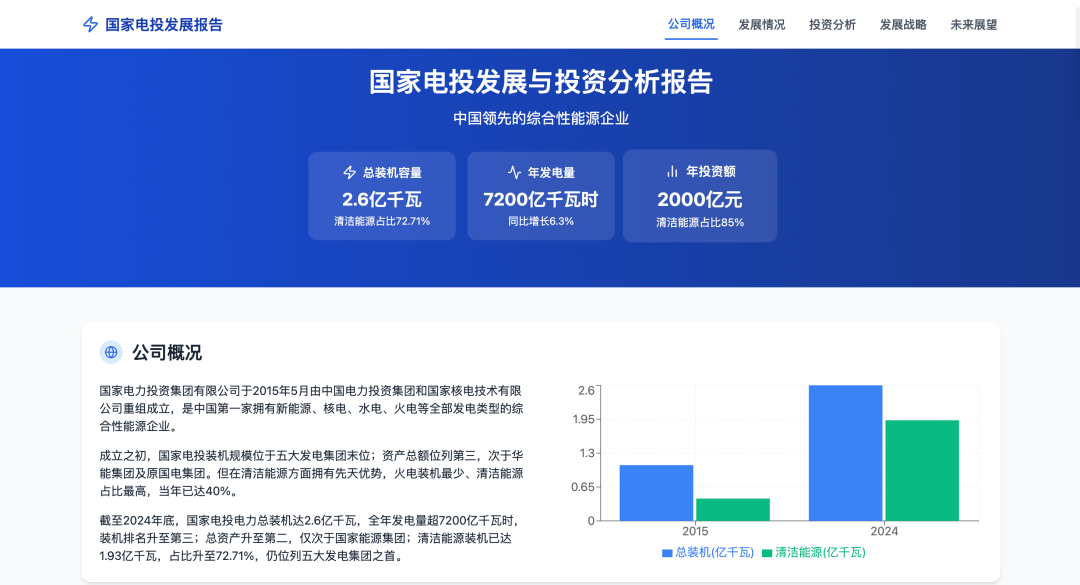The height and width of the screenshot is (585, 1080).
Task: Click the green 2024 清洁能源 bar
Action: (922, 471)
